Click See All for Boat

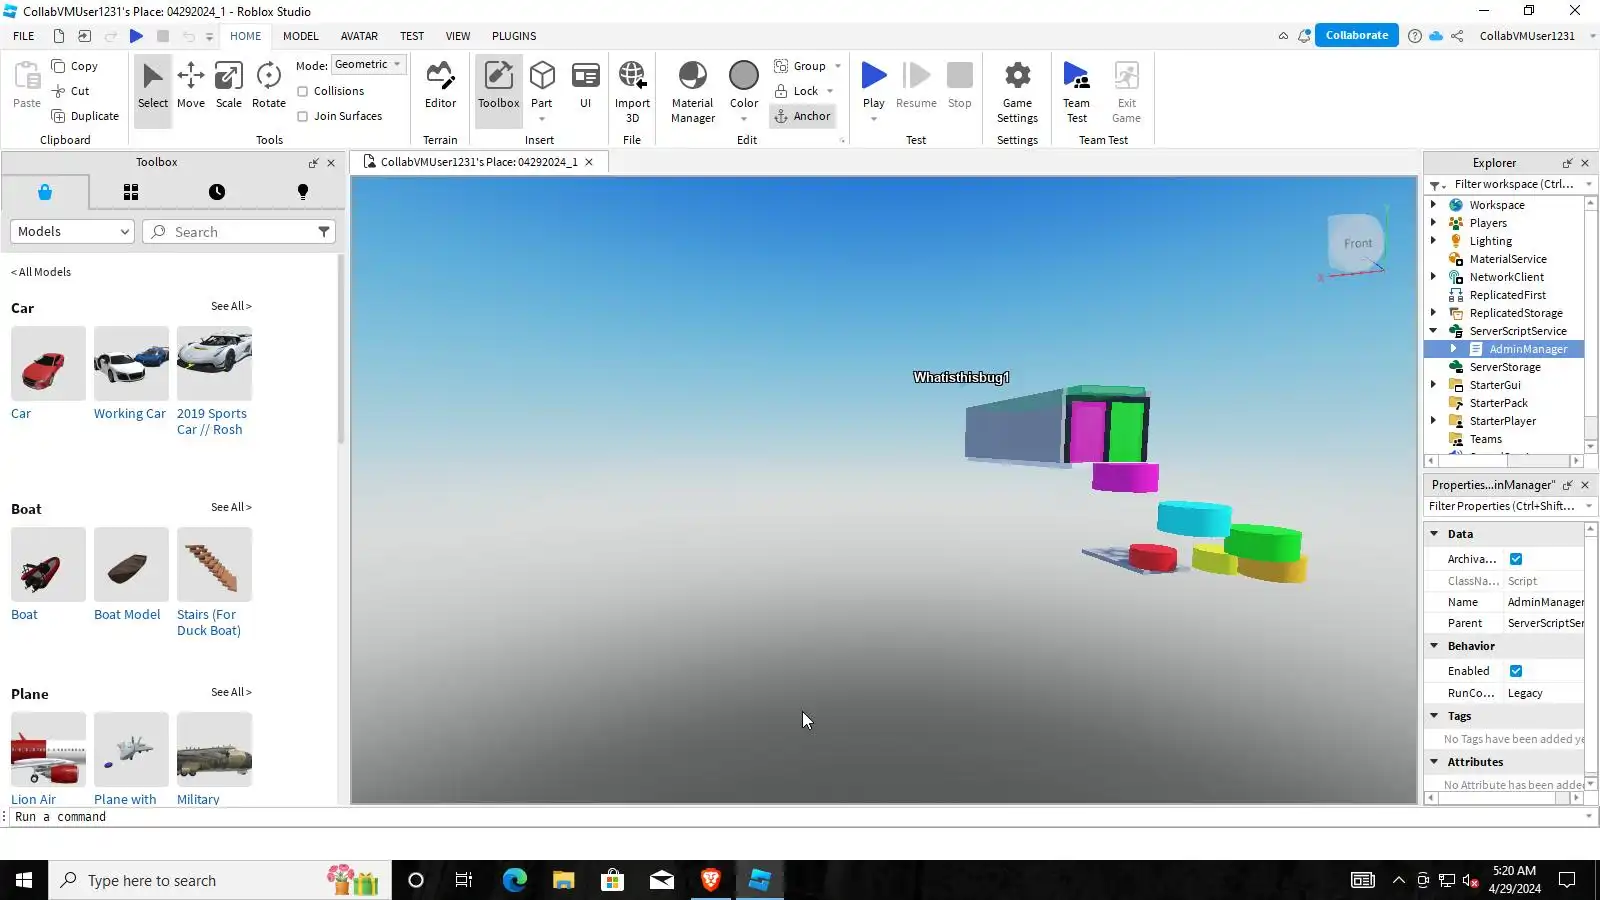coord(231,507)
